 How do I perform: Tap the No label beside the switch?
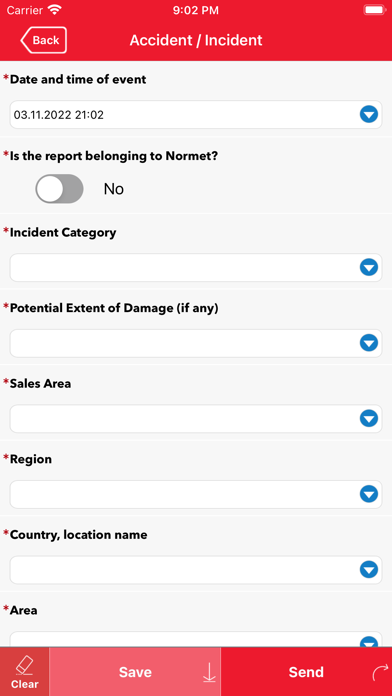[x=114, y=189]
